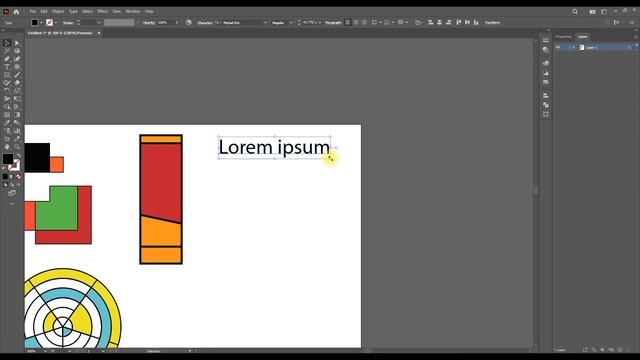
Task: Set paint type to solid Color
Action: click(x=5, y=177)
